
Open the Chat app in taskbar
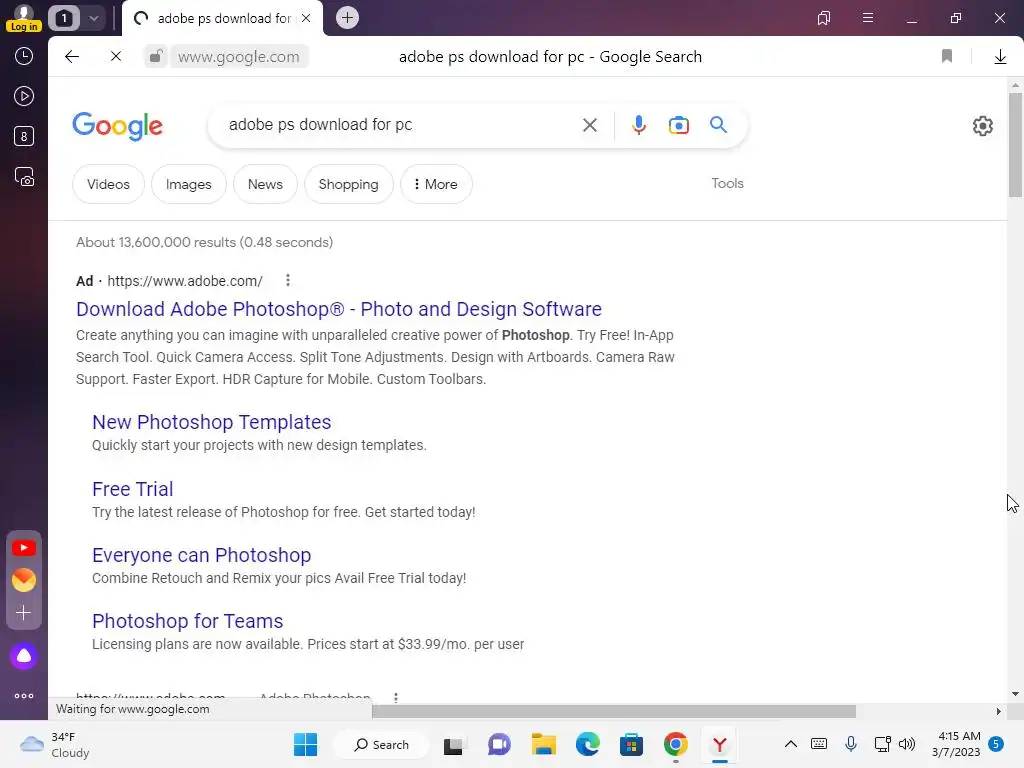[x=499, y=744]
